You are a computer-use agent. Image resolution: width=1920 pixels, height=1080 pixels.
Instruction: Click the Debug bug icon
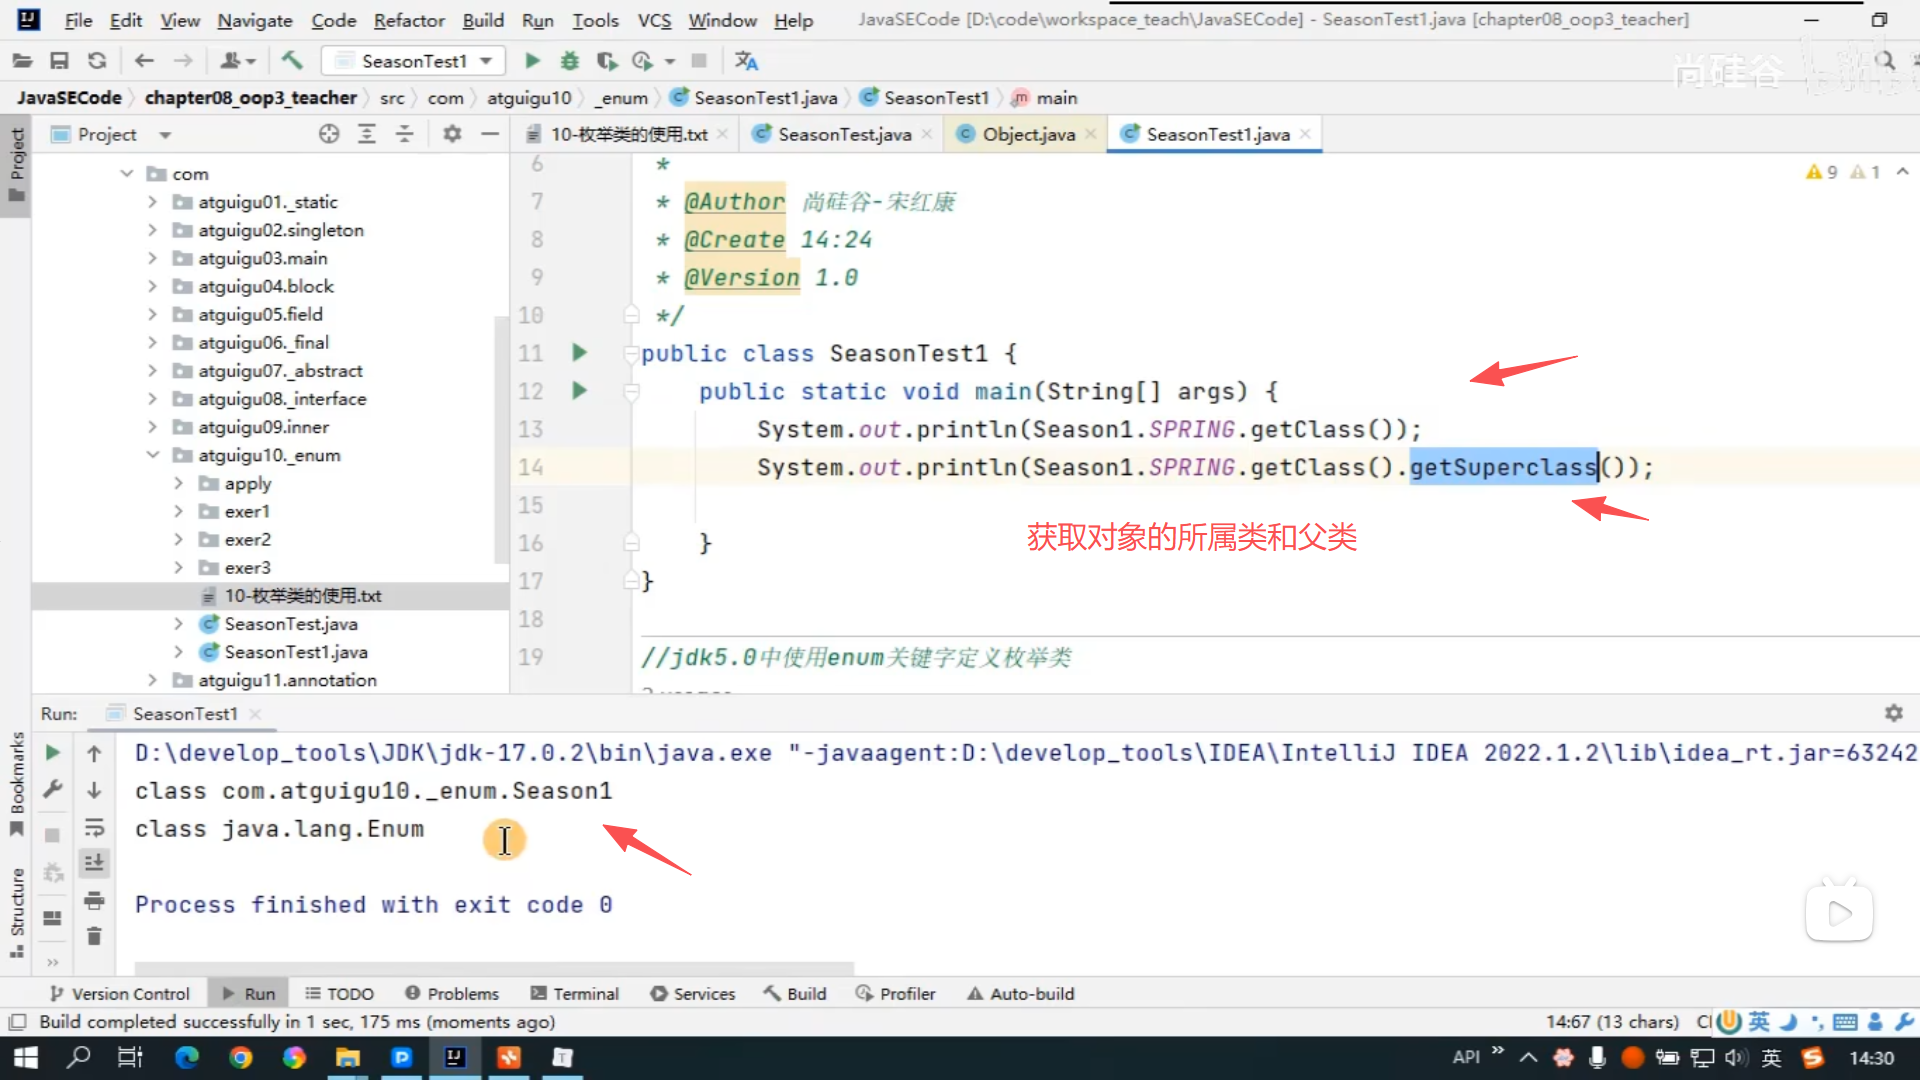[x=569, y=61]
